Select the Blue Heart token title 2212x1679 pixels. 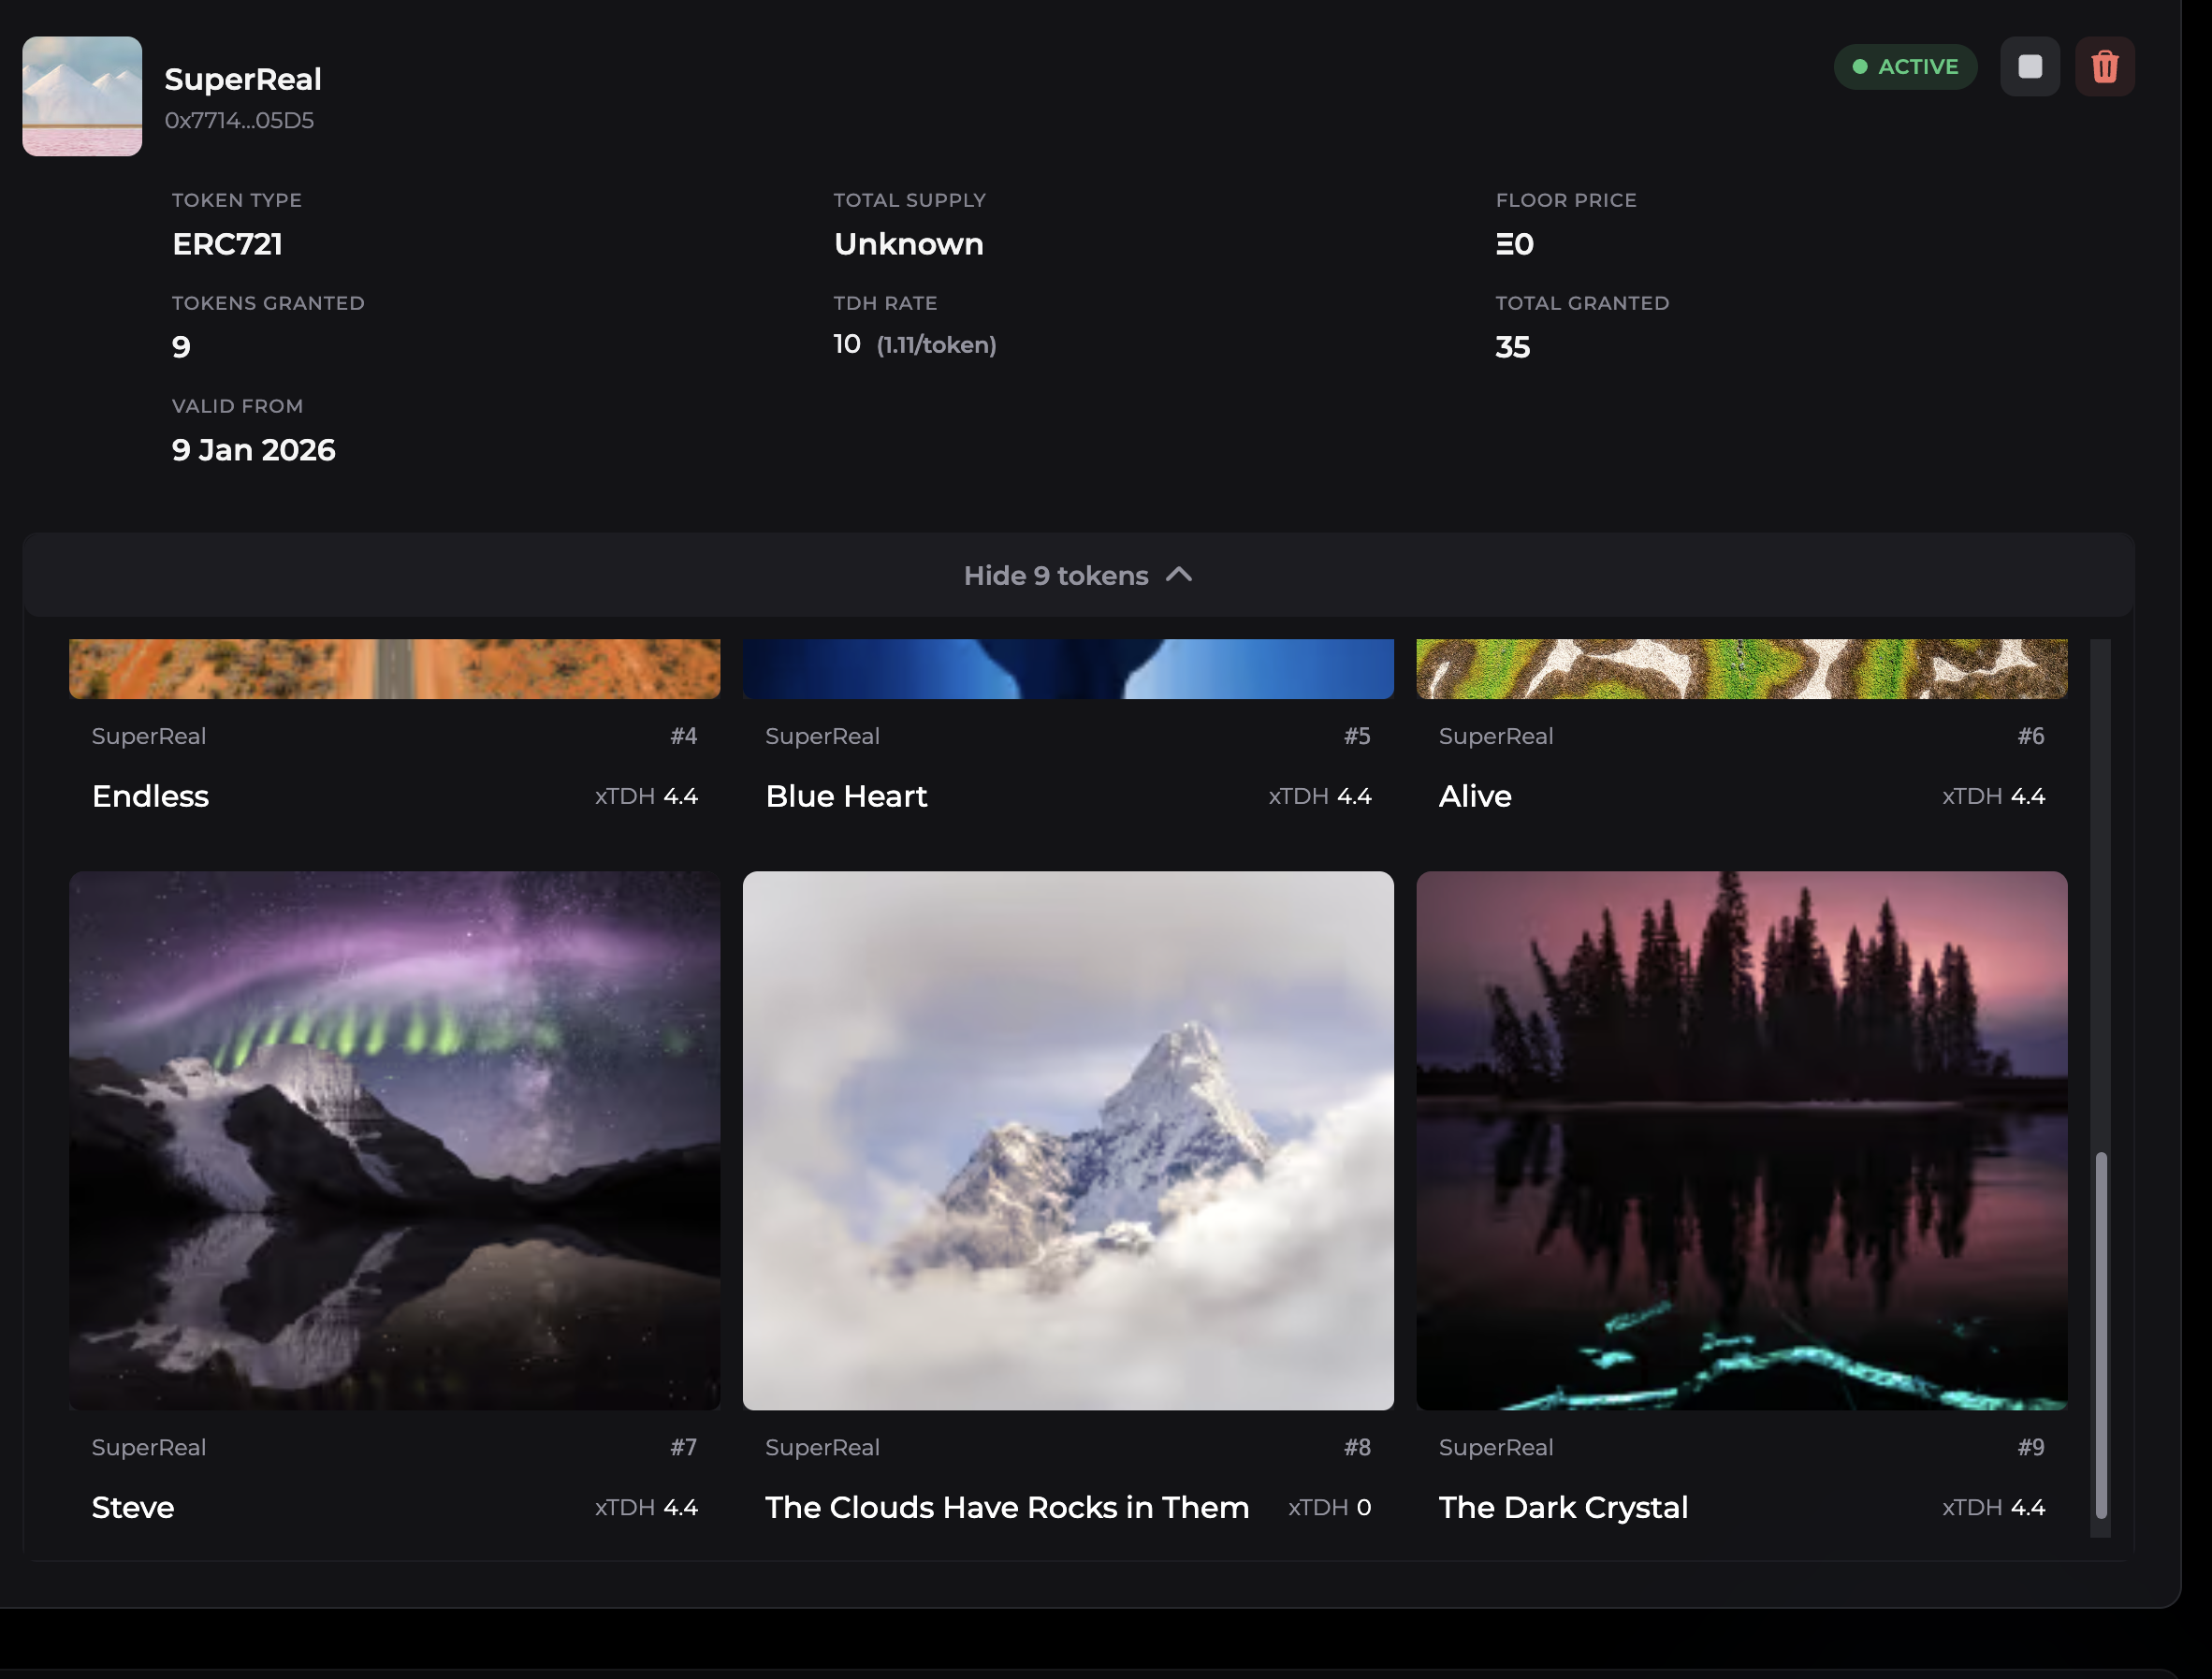coord(846,796)
